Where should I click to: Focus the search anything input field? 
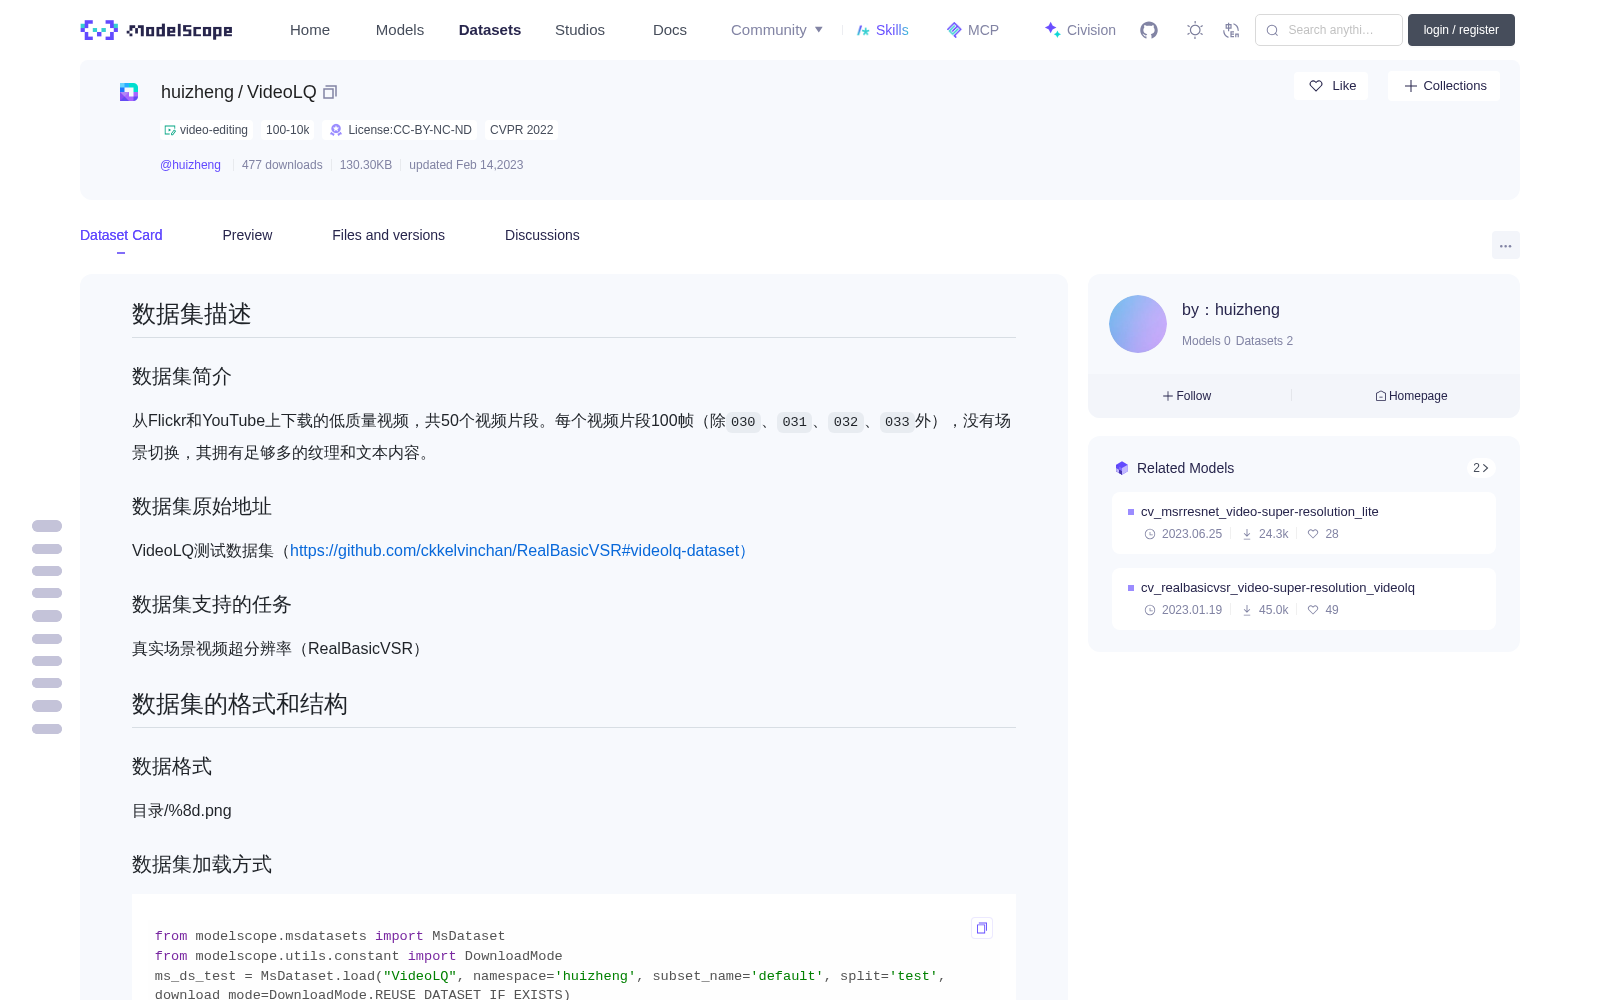[x=1329, y=30]
